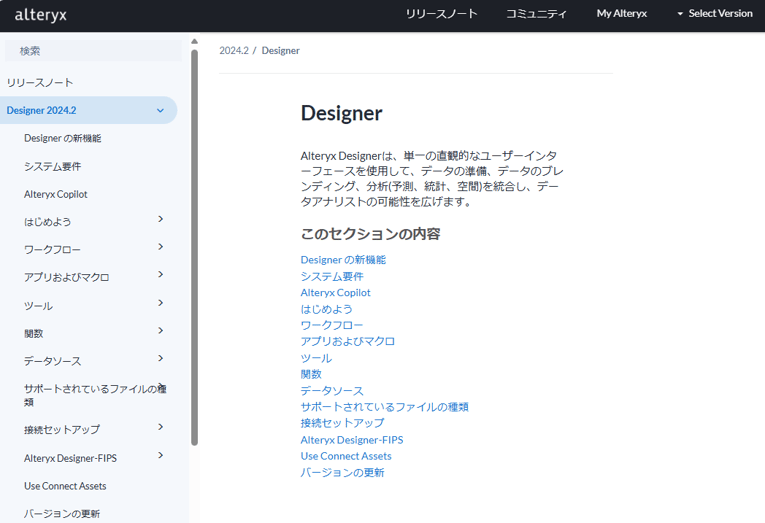Follow the 関数 content link

click(x=311, y=375)
